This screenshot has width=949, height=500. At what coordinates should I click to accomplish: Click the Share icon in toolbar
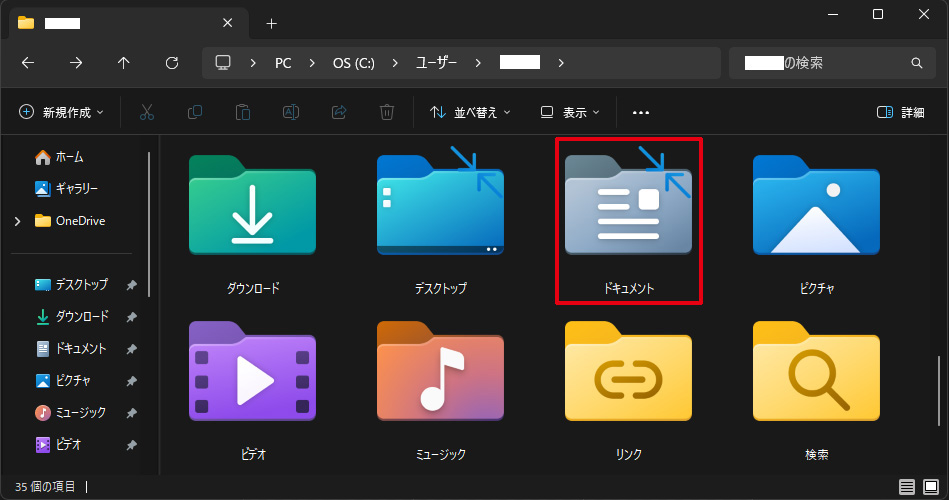(x=339, y=112)
